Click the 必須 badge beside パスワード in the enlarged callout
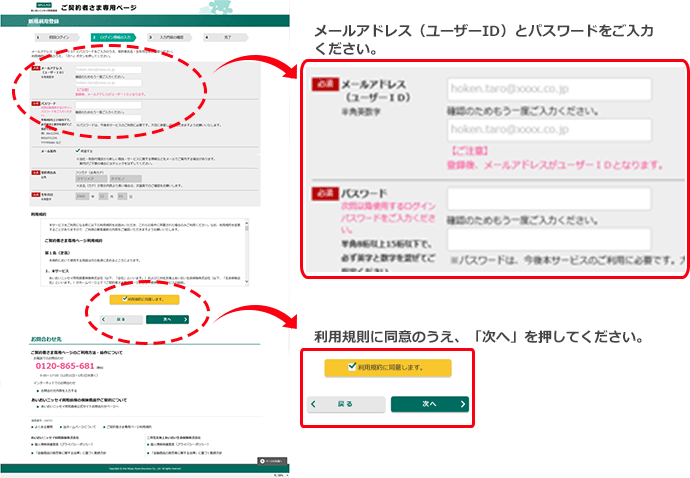 (325, 195)
